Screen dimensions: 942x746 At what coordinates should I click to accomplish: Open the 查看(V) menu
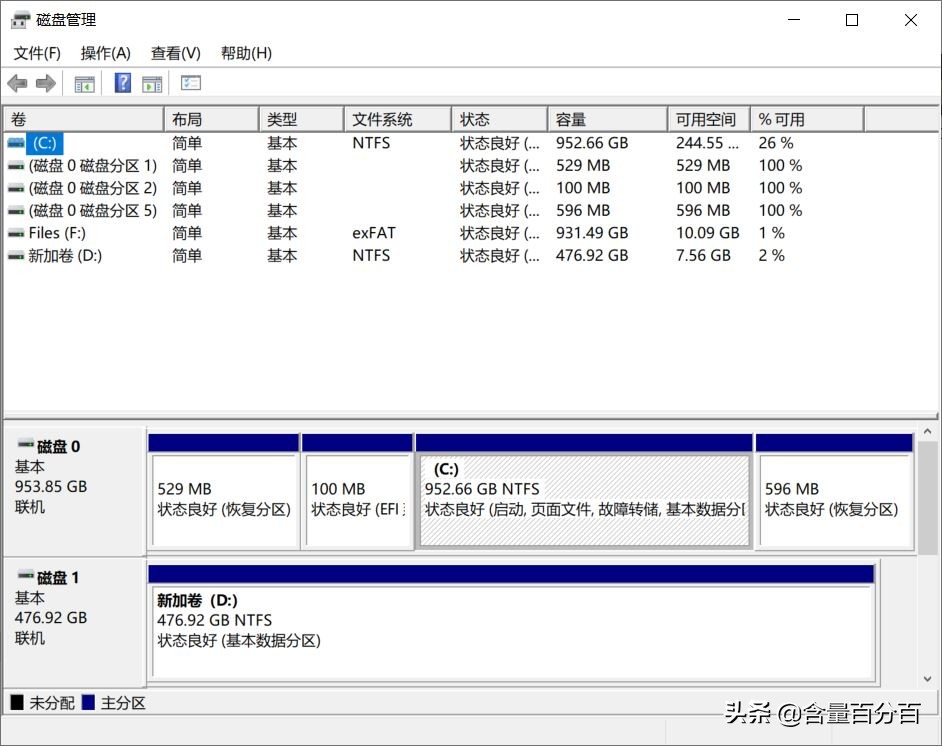[175, 53]
